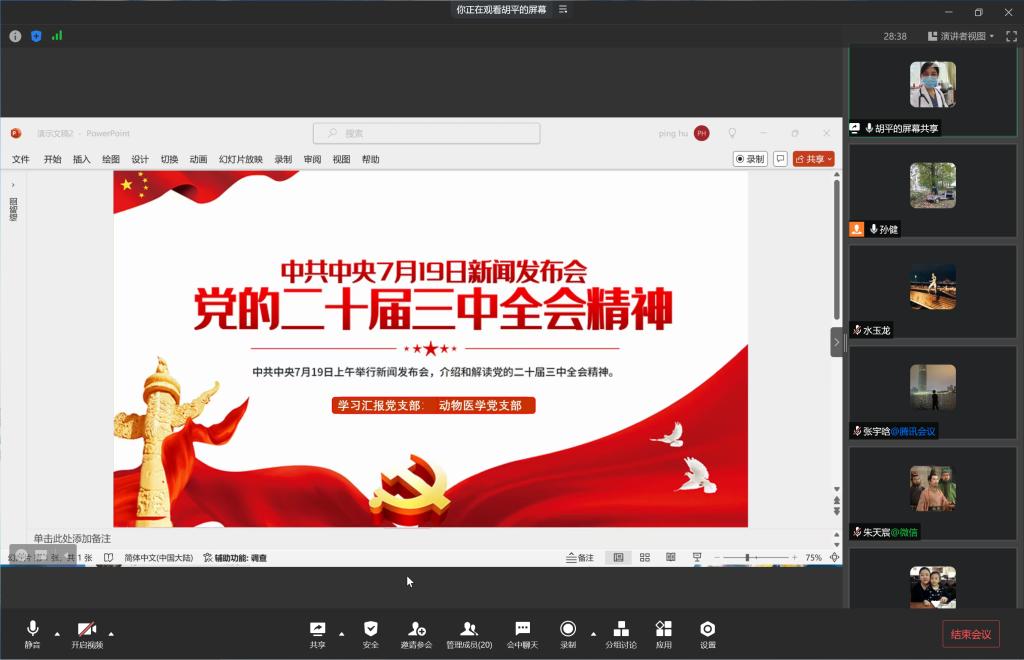Open the Slide Show ribbon tab
The height and width of the screenshot is (660, 1024).
click(x=240, y=159)
